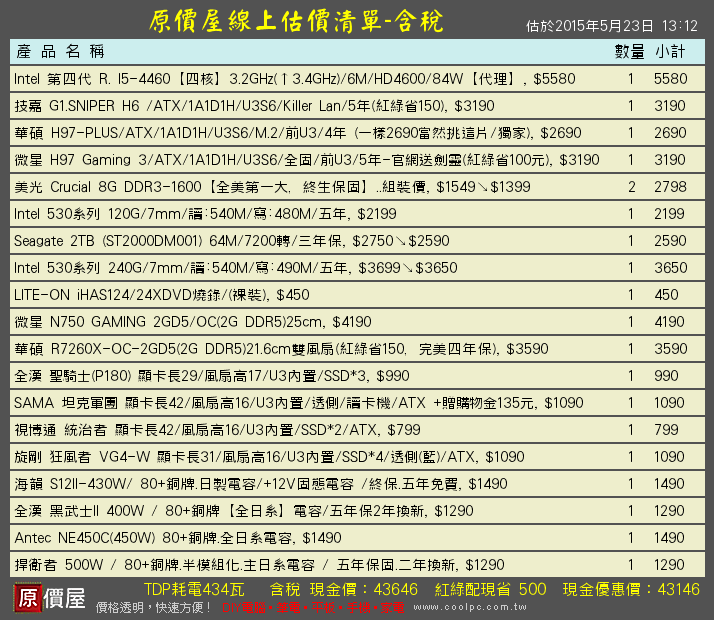
Task: Click the 紅綠配現省 500 discount text
Action: point(490,590)
